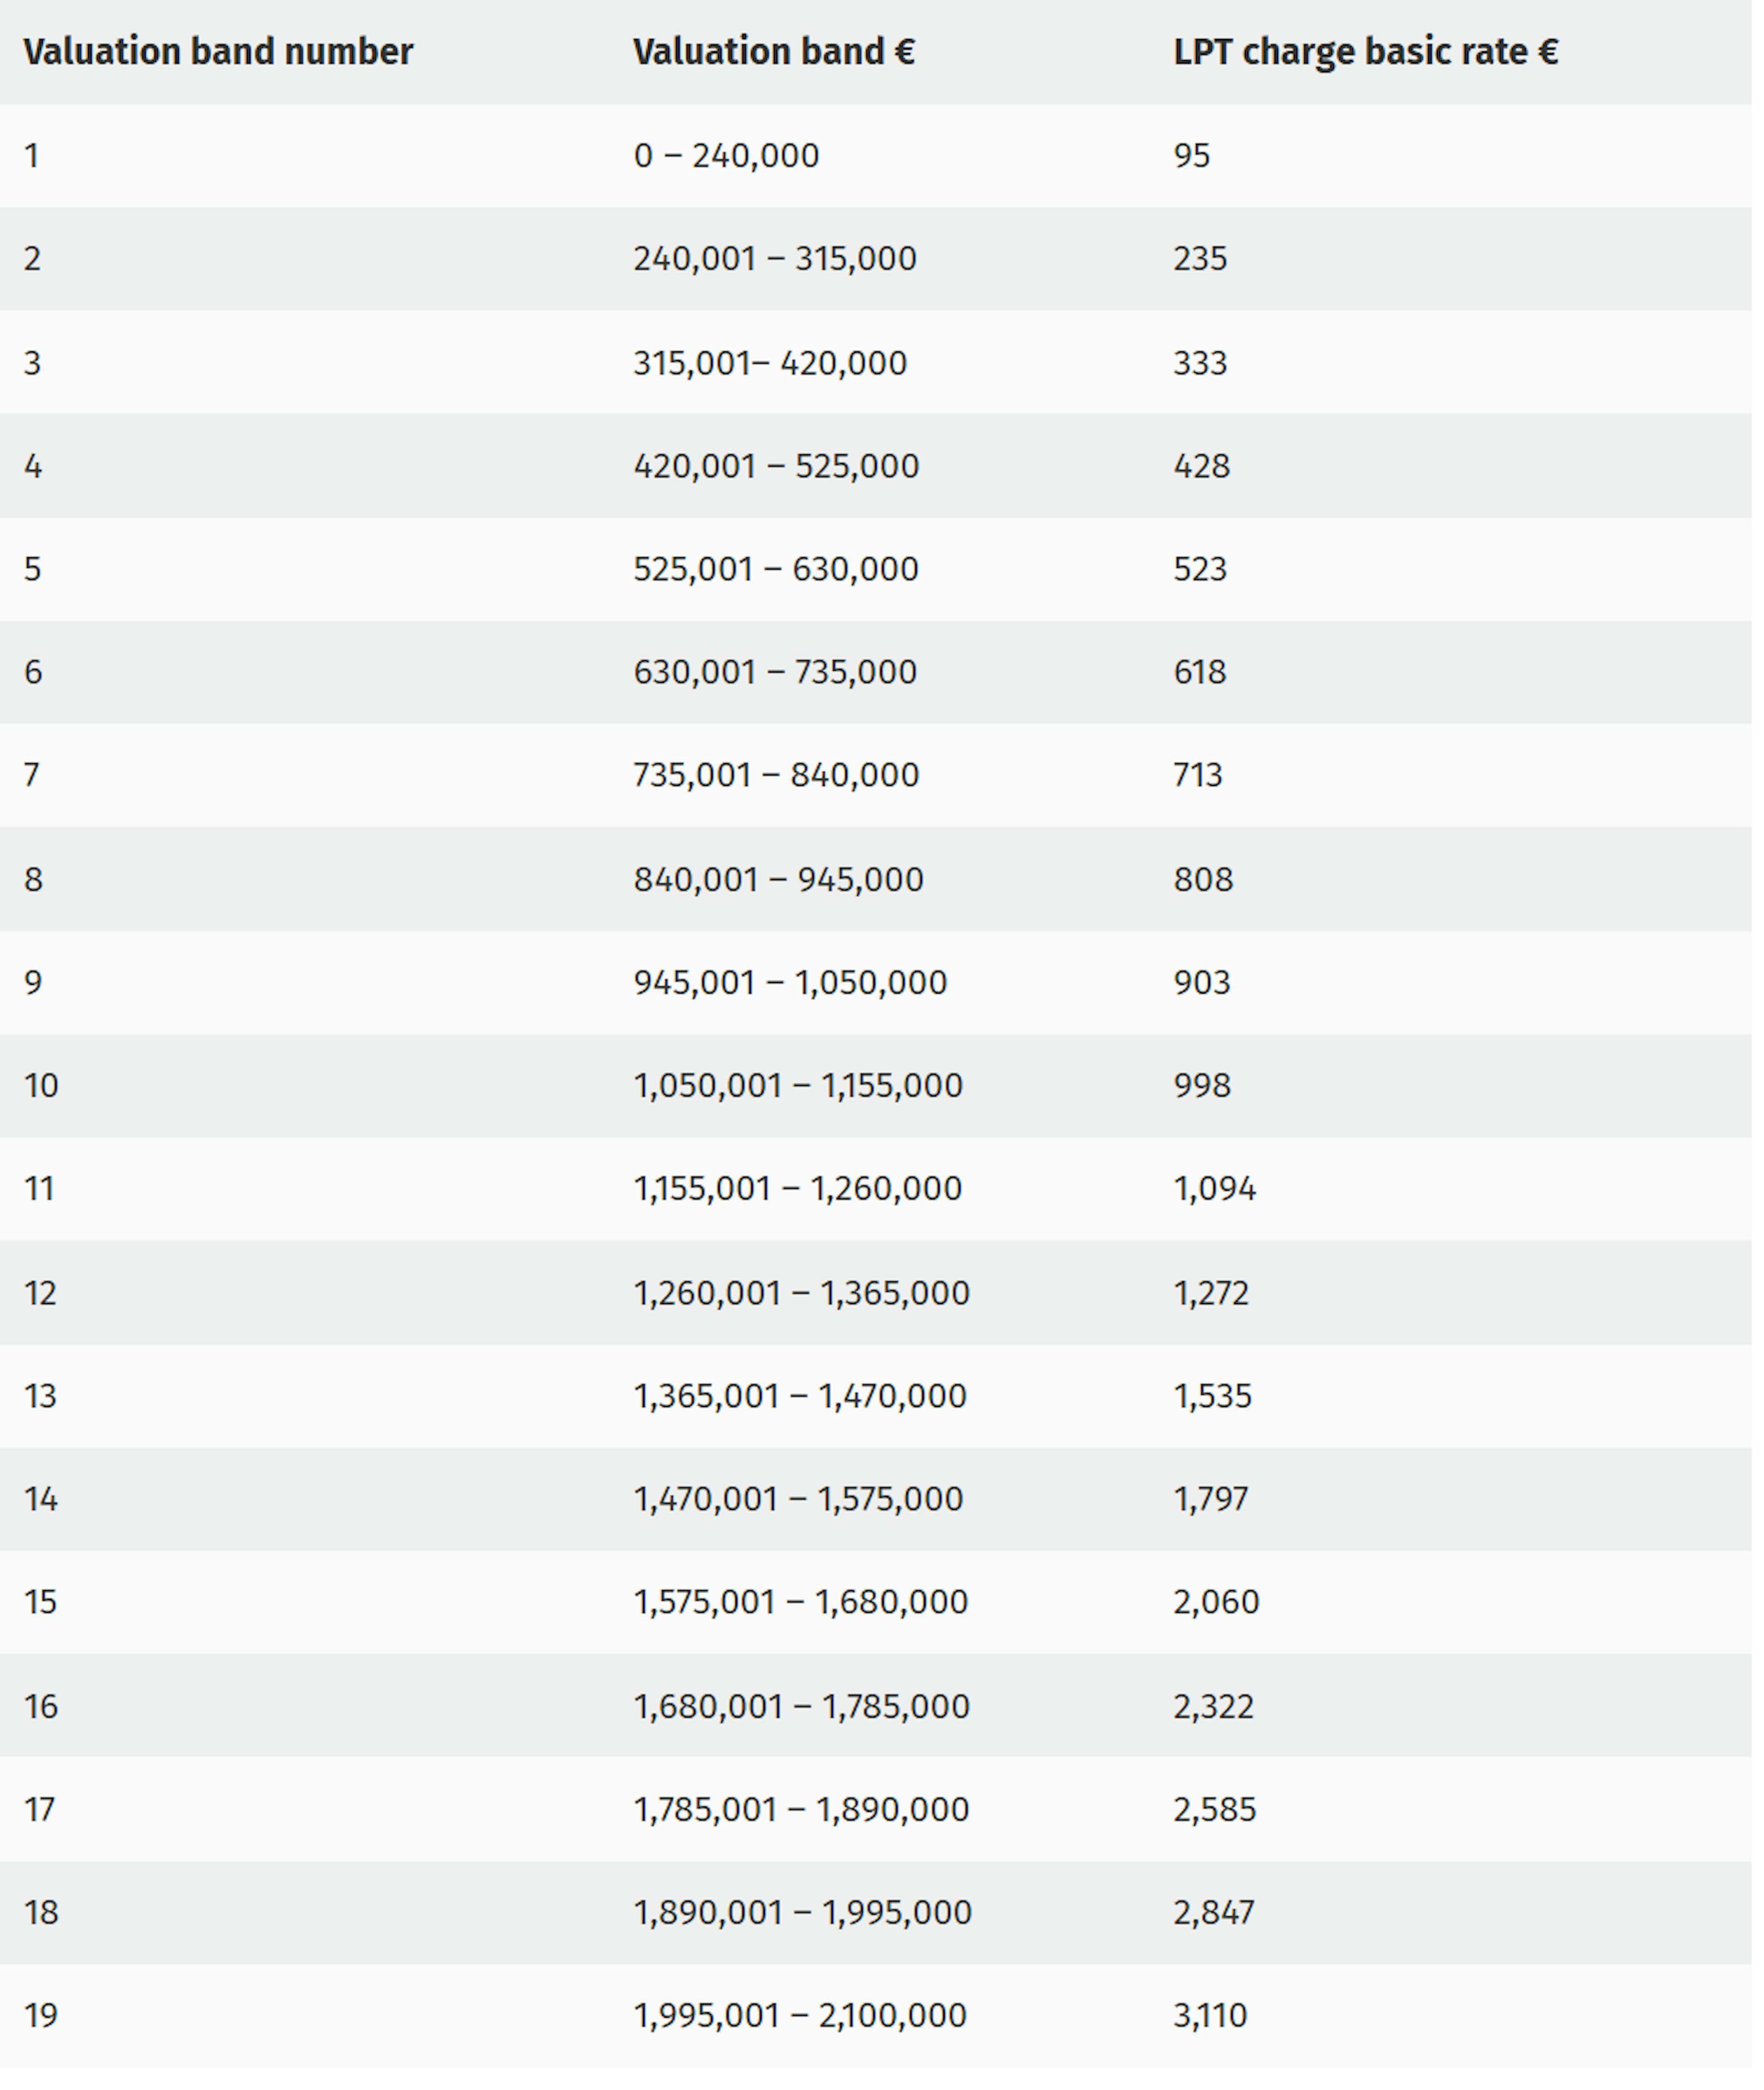This screenshot has width=1764, height=2090.
Task: Click the LPT charge value 333
Action: pos(1200,363)
